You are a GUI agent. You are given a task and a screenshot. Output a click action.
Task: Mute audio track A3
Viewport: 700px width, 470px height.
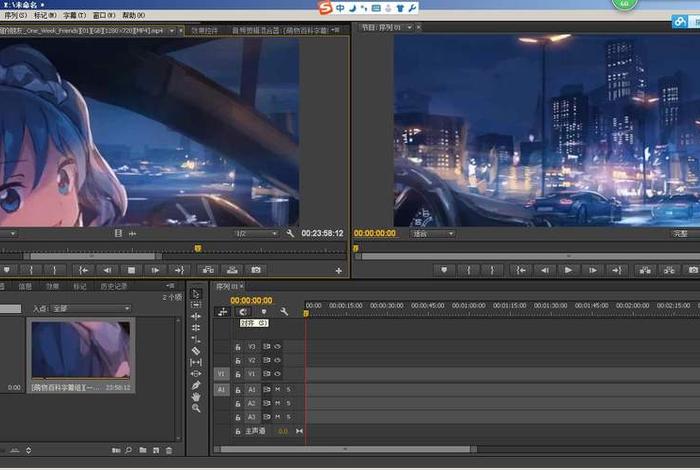click(x=278, y=417)
